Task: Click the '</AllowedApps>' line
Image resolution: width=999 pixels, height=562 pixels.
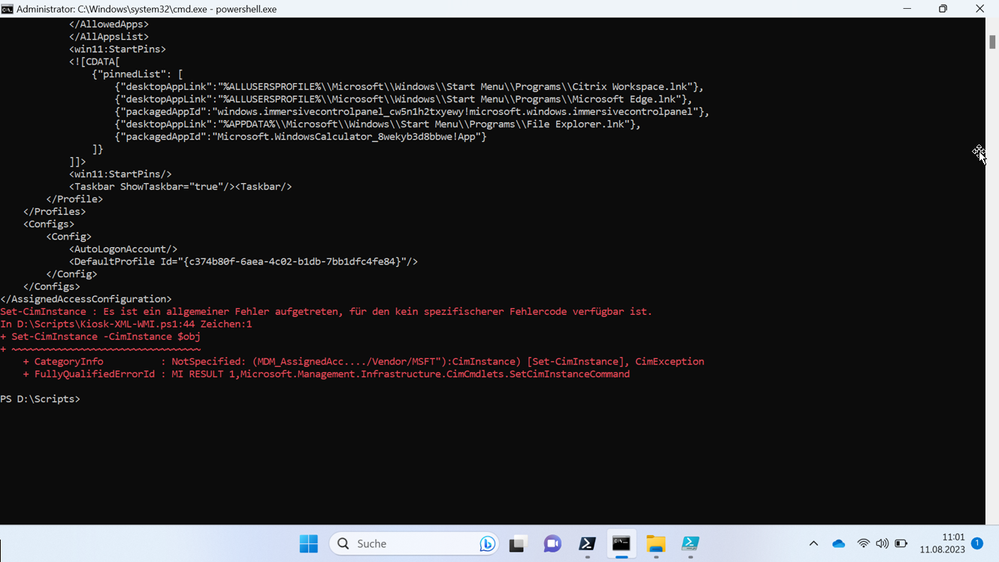Action: 109,24
